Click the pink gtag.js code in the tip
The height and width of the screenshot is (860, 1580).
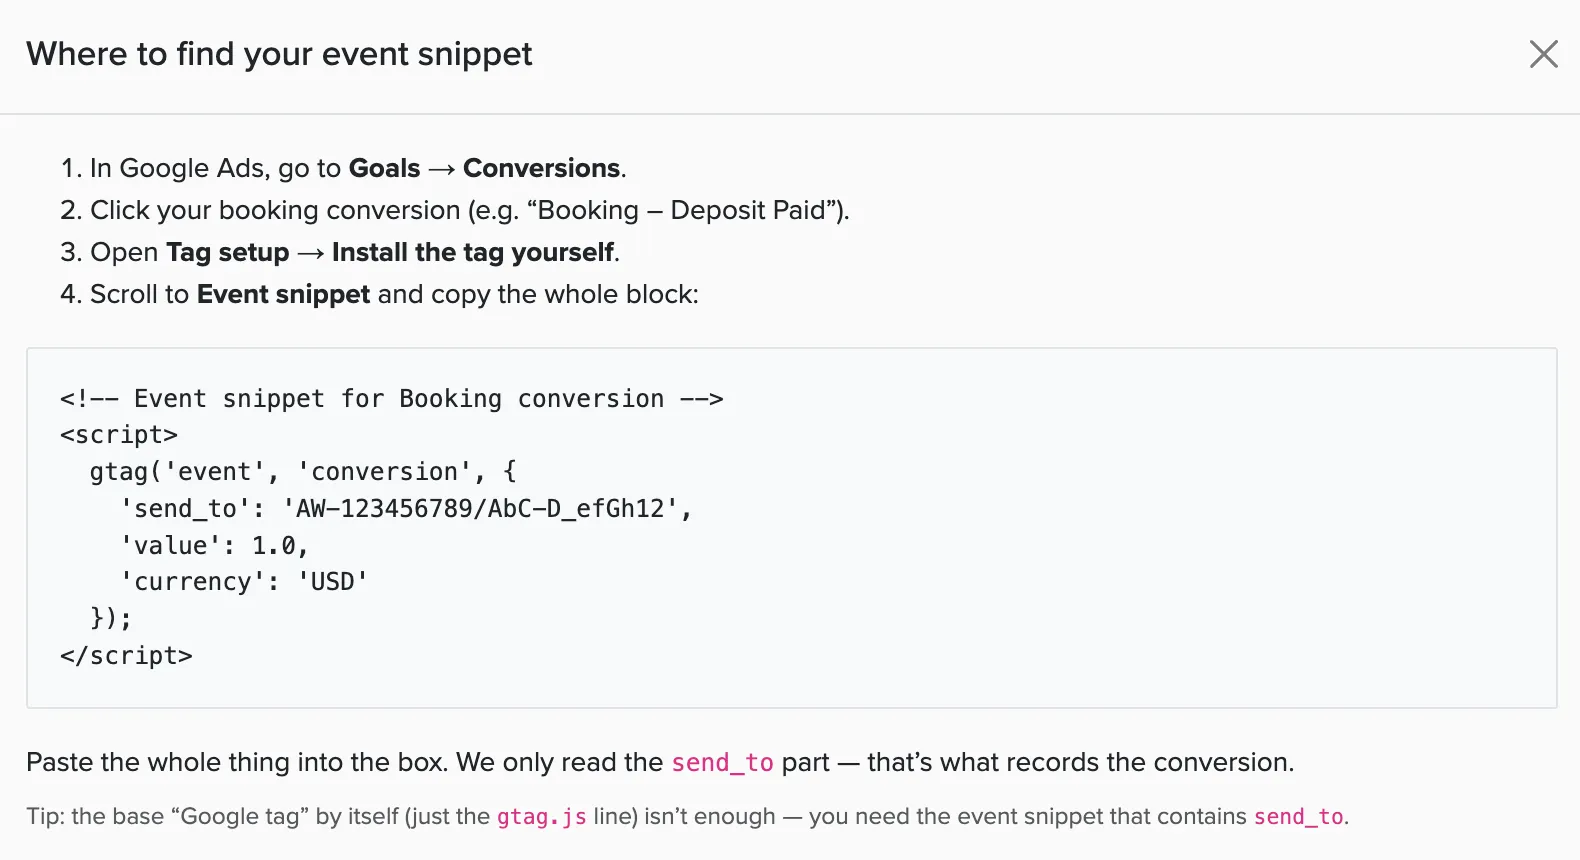541,817
